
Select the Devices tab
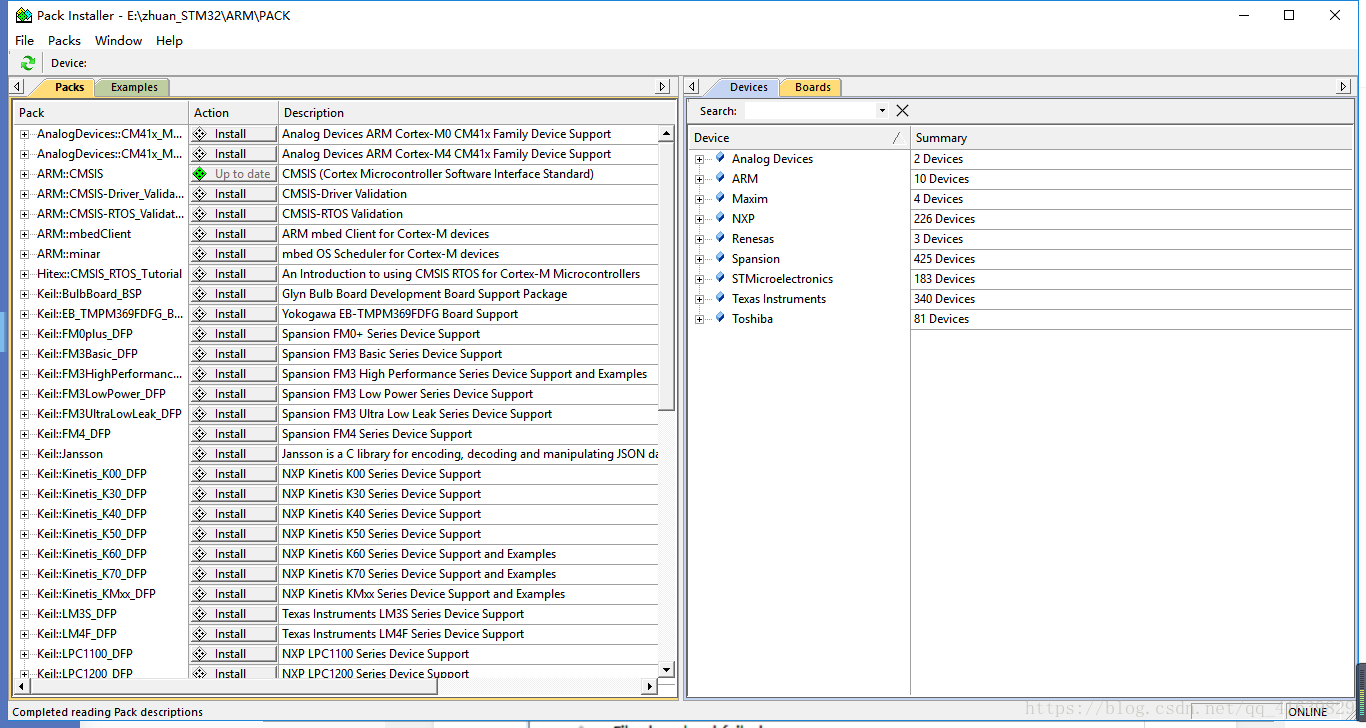748,87
